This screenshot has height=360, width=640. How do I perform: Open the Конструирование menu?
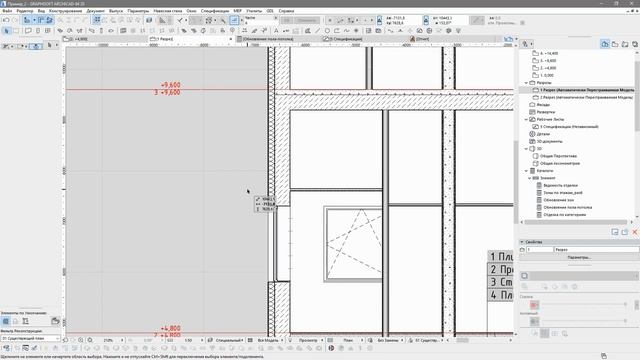[65, 11]
